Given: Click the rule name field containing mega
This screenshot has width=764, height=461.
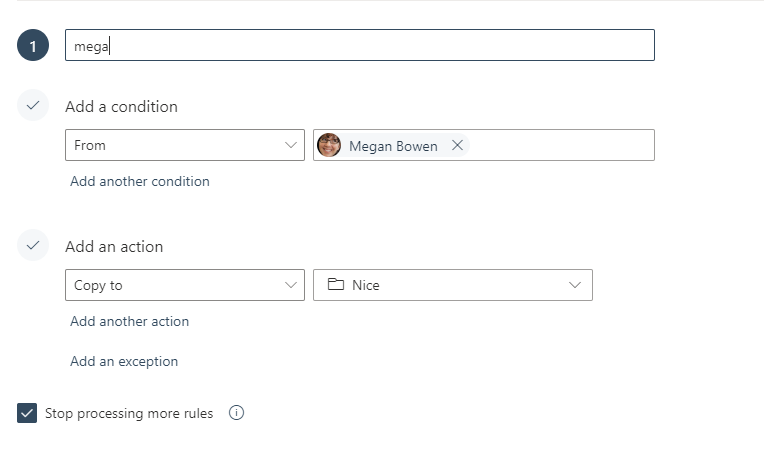Looking at the screenshot, I should click(359, 45).
